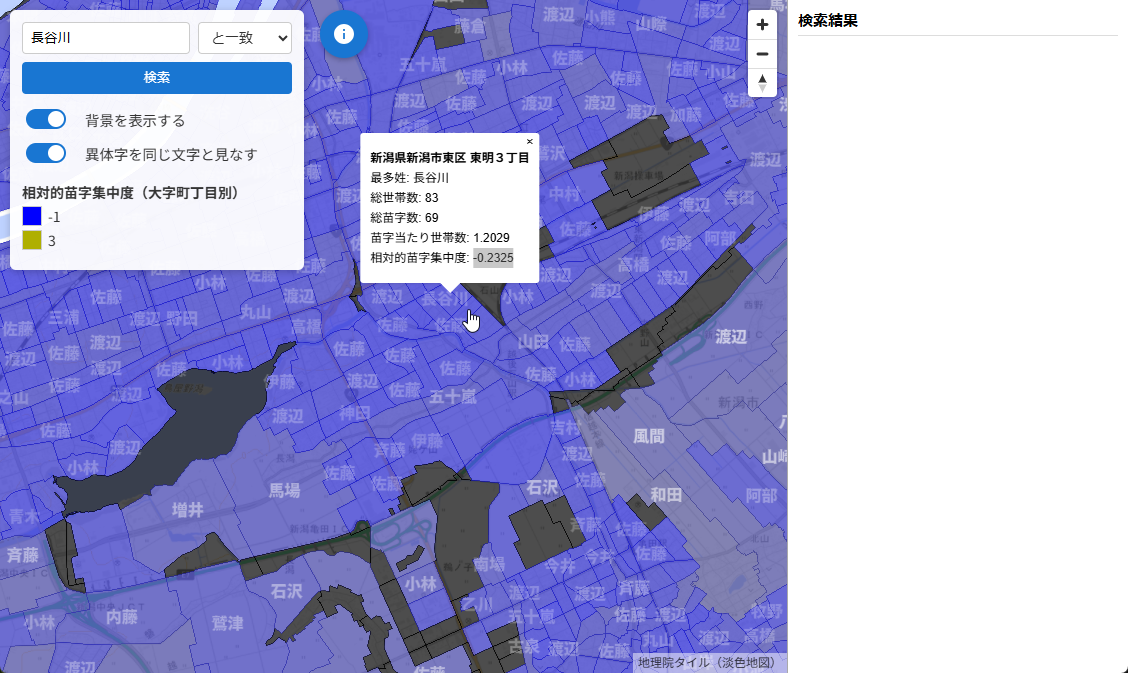Image resolution: width=1128 pixels, height=673 pixels.
Task: Open the info panel via the blue i icon
Action: (x=343, y=33)
